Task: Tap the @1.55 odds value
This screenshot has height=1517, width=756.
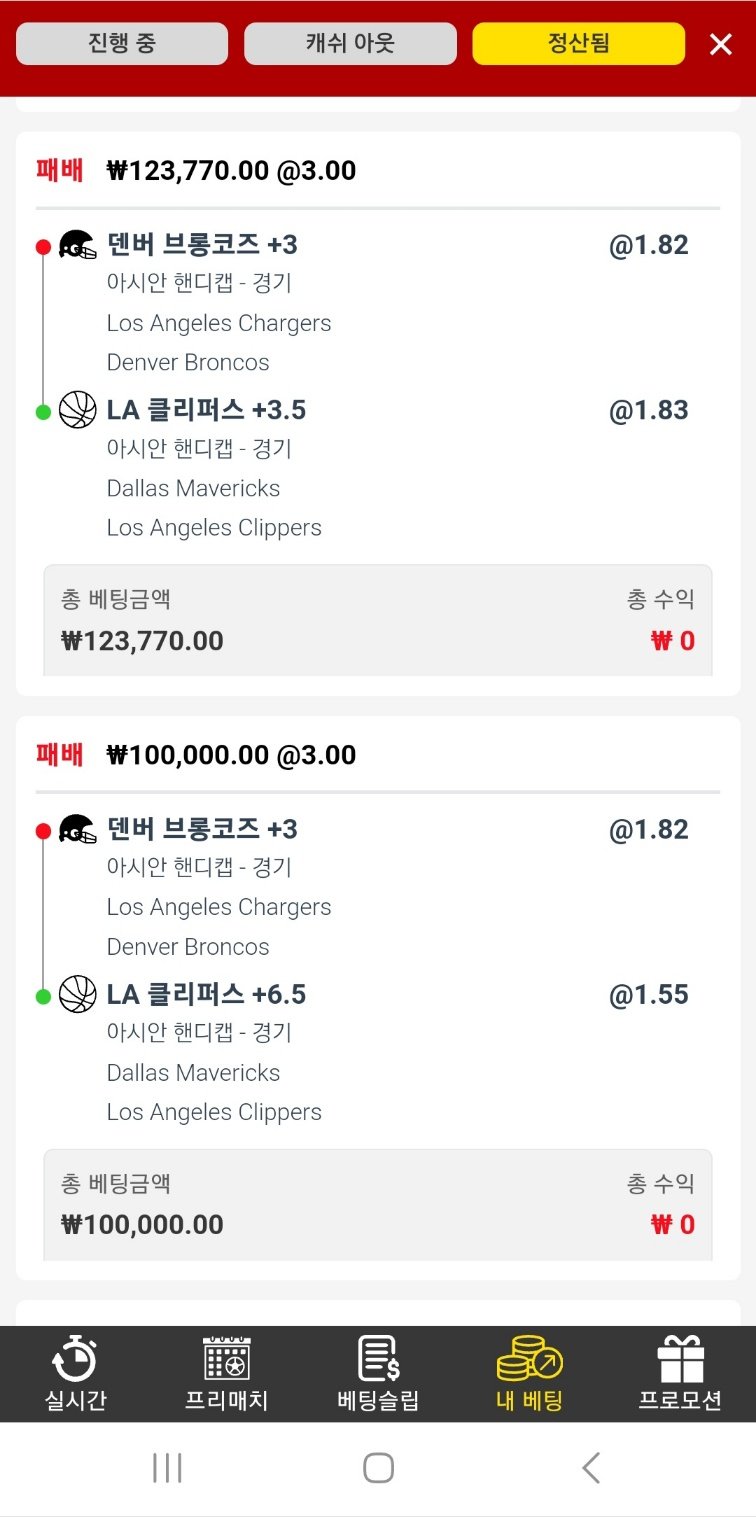Action: coord(648,995)
